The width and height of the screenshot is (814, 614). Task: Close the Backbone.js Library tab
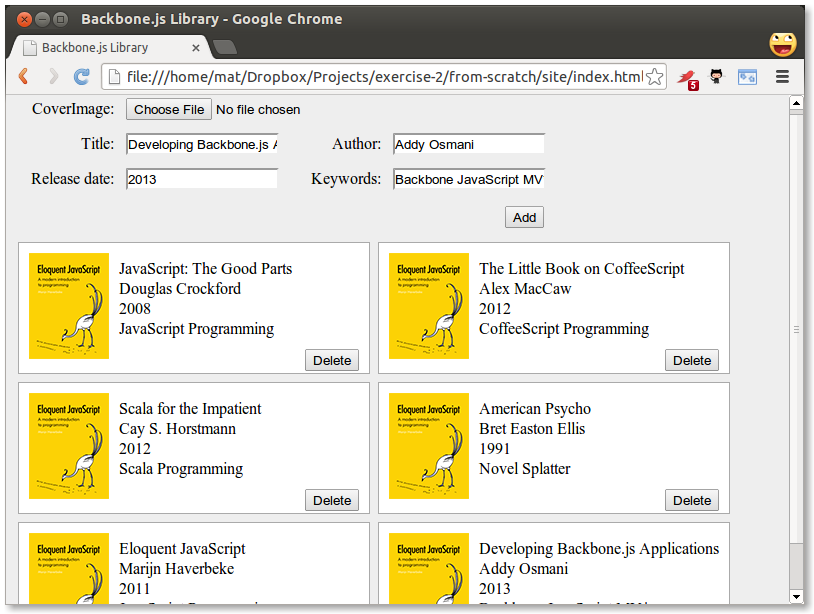(x=196, y=48)
